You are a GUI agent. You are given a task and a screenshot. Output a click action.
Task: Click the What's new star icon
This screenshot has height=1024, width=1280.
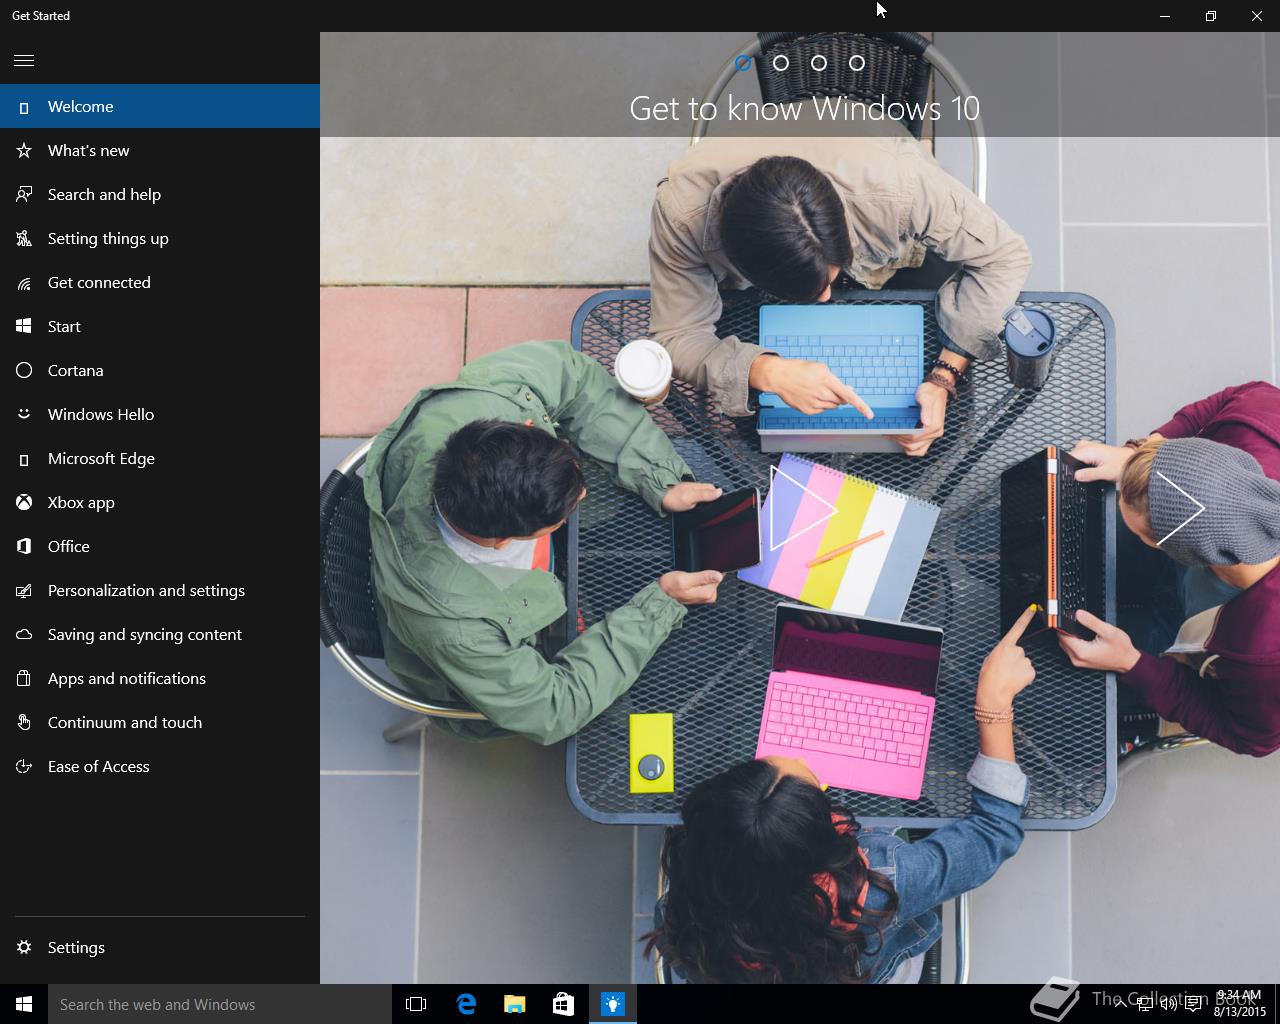tap(24, 151)
